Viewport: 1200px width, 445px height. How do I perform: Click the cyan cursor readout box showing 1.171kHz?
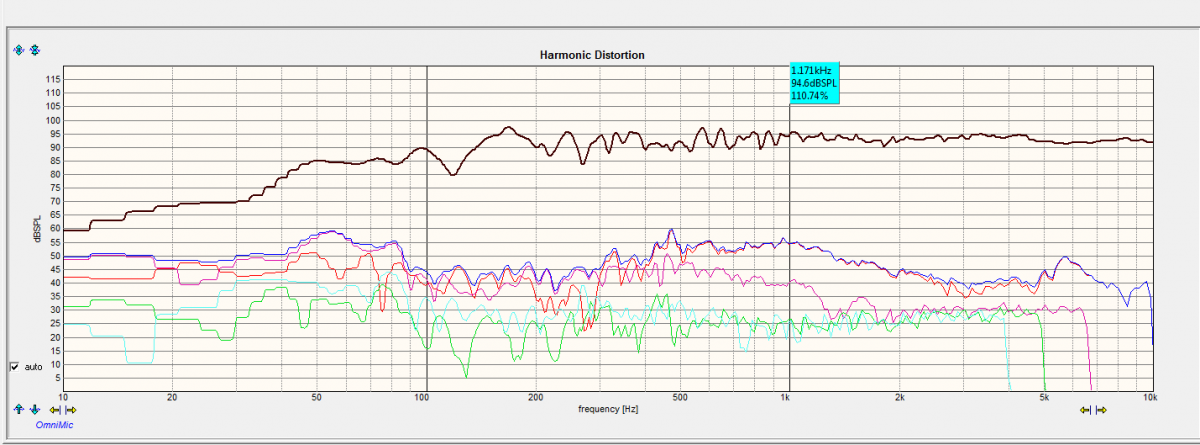[814, 83]
